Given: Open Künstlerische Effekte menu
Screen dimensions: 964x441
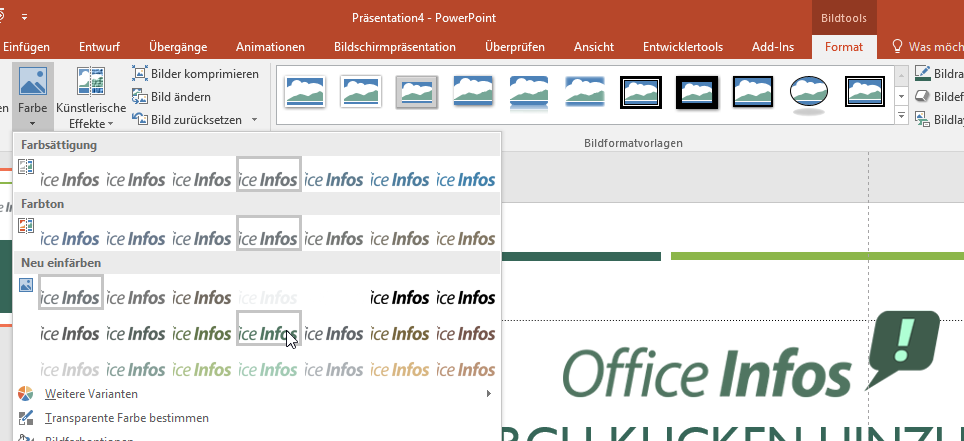Looking at the screenshot, I should pyautogui.click(x=91, y=98).
